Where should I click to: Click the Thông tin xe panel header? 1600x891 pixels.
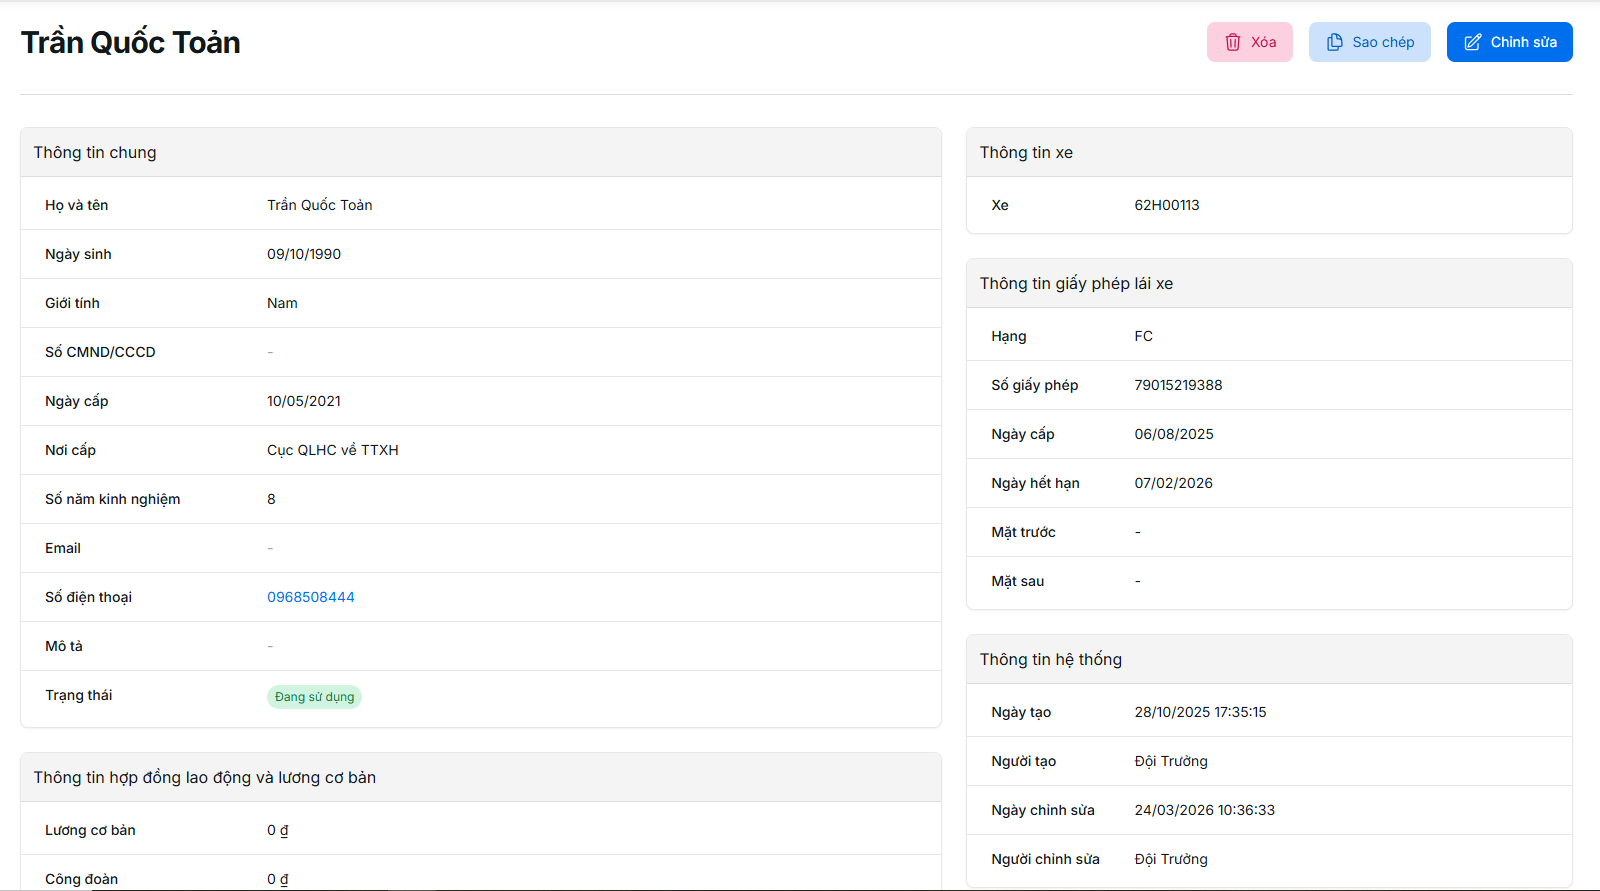(1026, 152)
